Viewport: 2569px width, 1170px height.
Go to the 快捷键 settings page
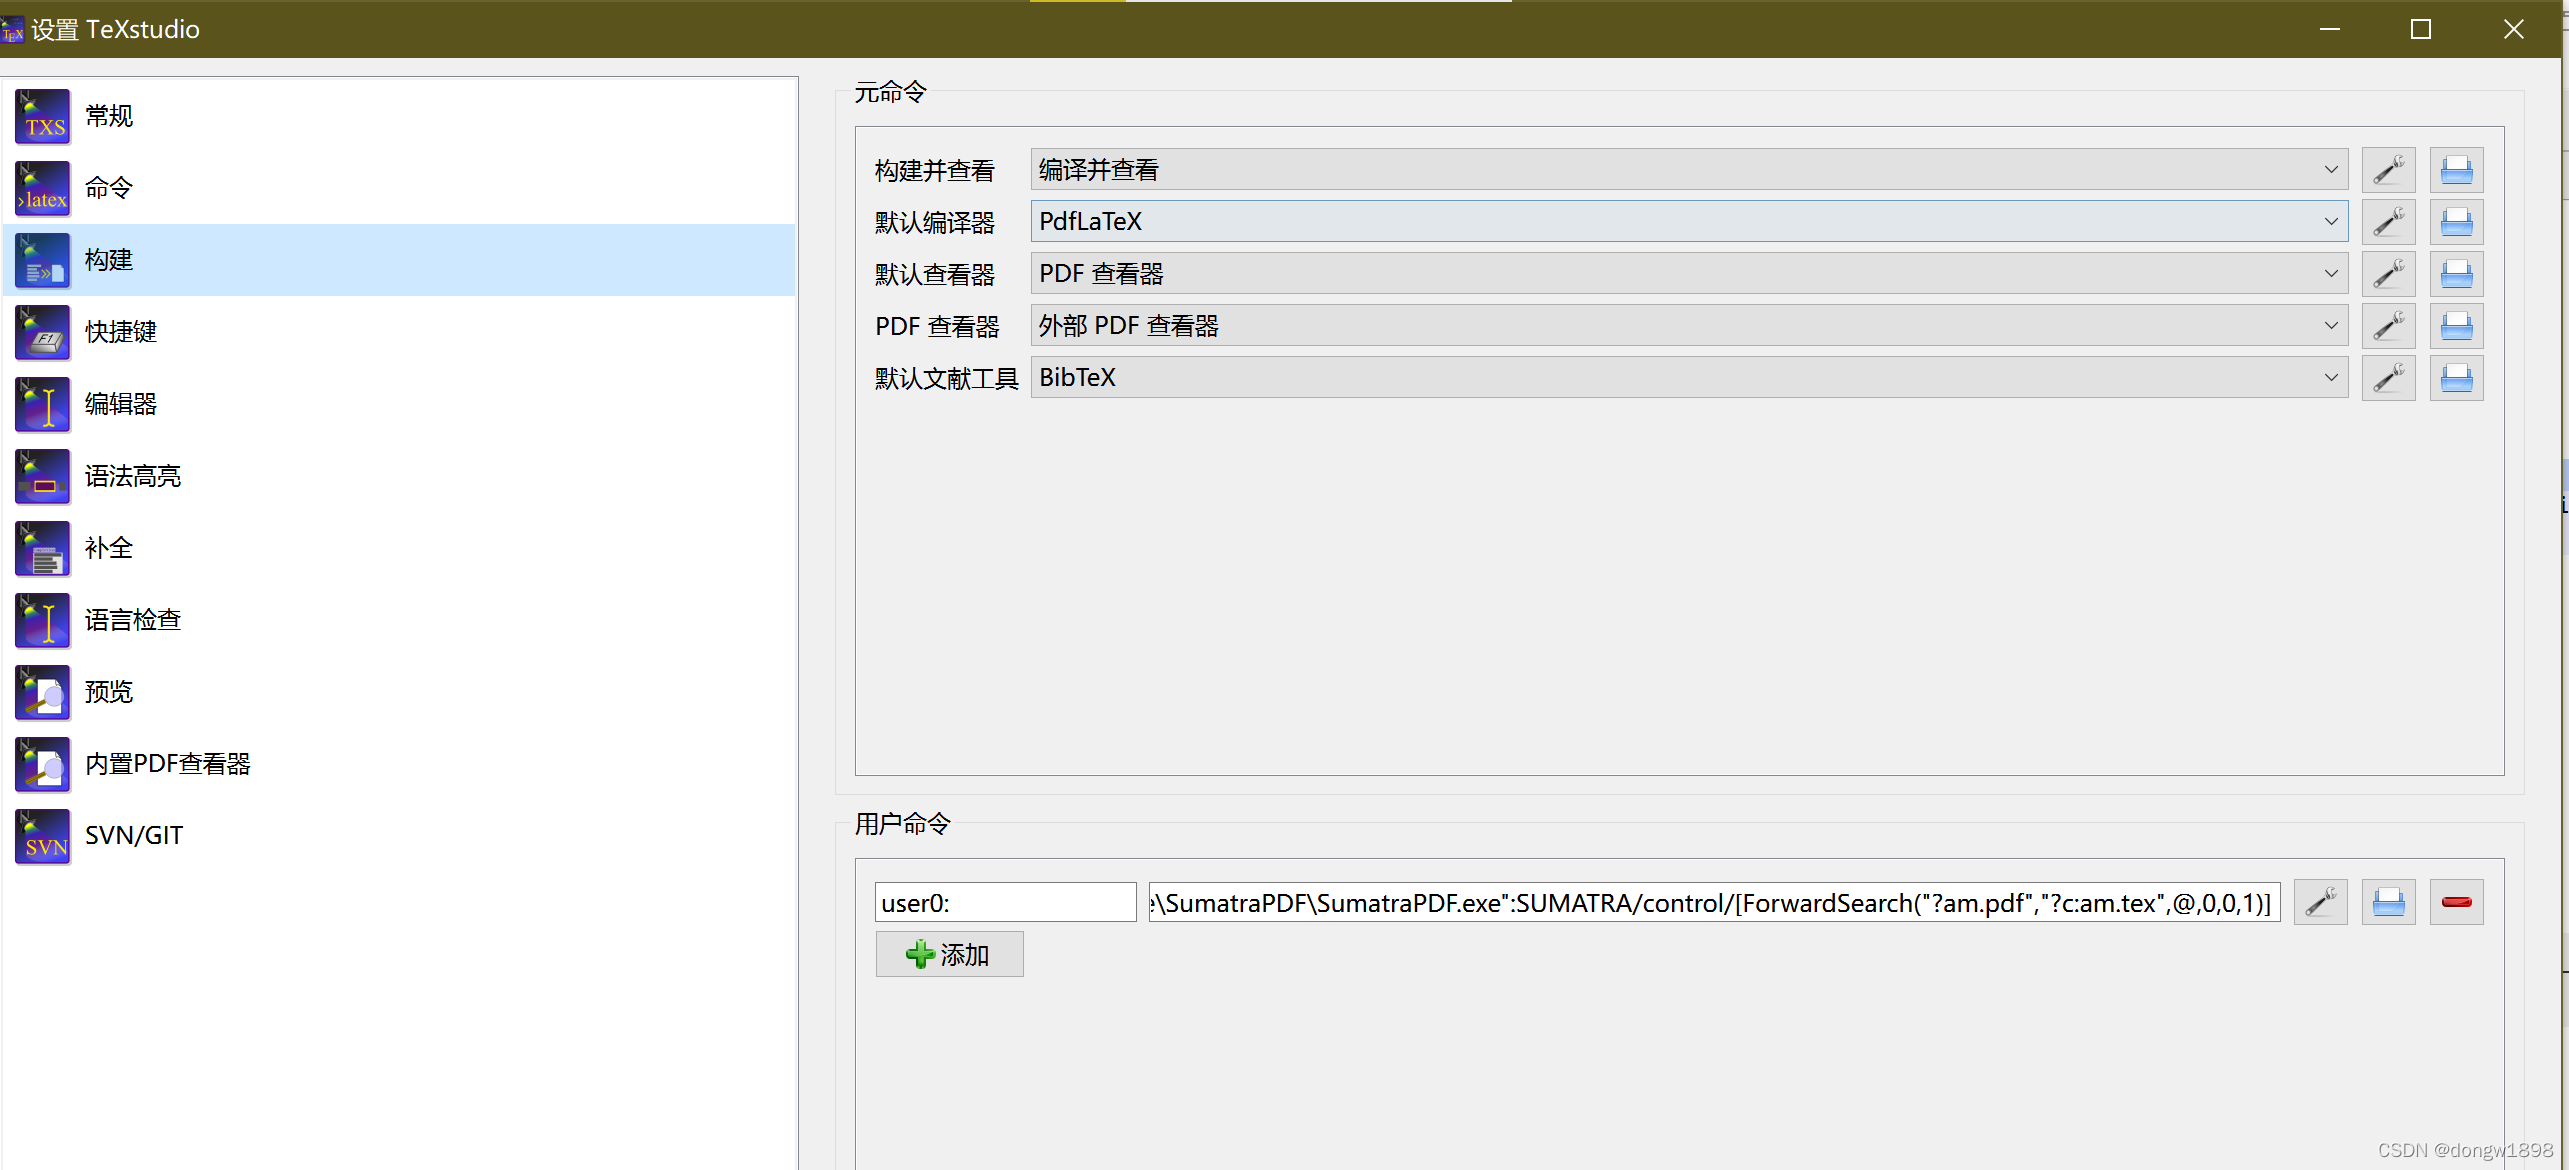point(400,332)
